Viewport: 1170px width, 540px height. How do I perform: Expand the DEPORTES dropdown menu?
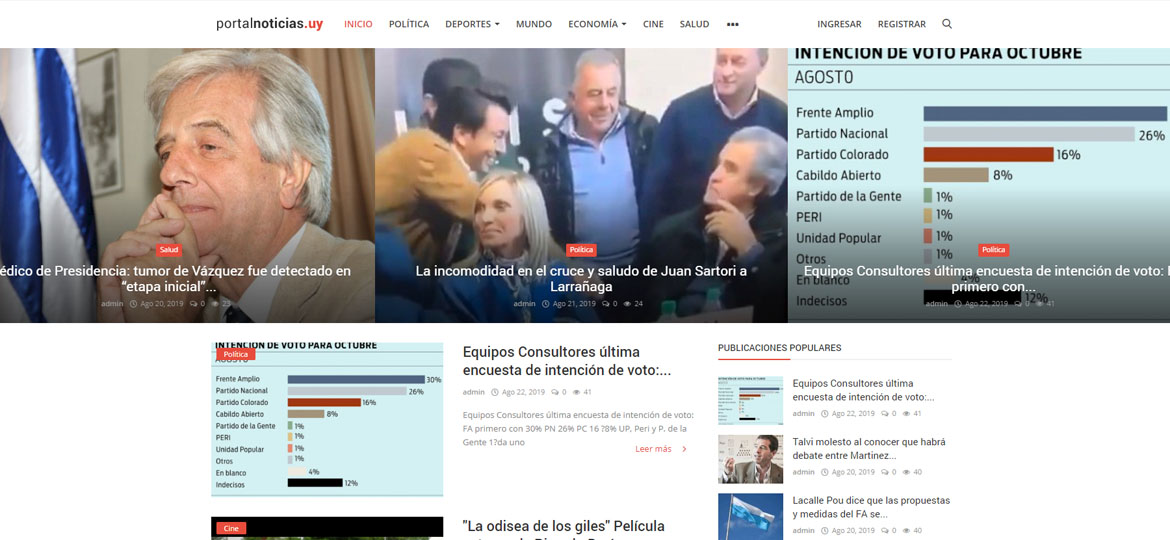point(472,24)
